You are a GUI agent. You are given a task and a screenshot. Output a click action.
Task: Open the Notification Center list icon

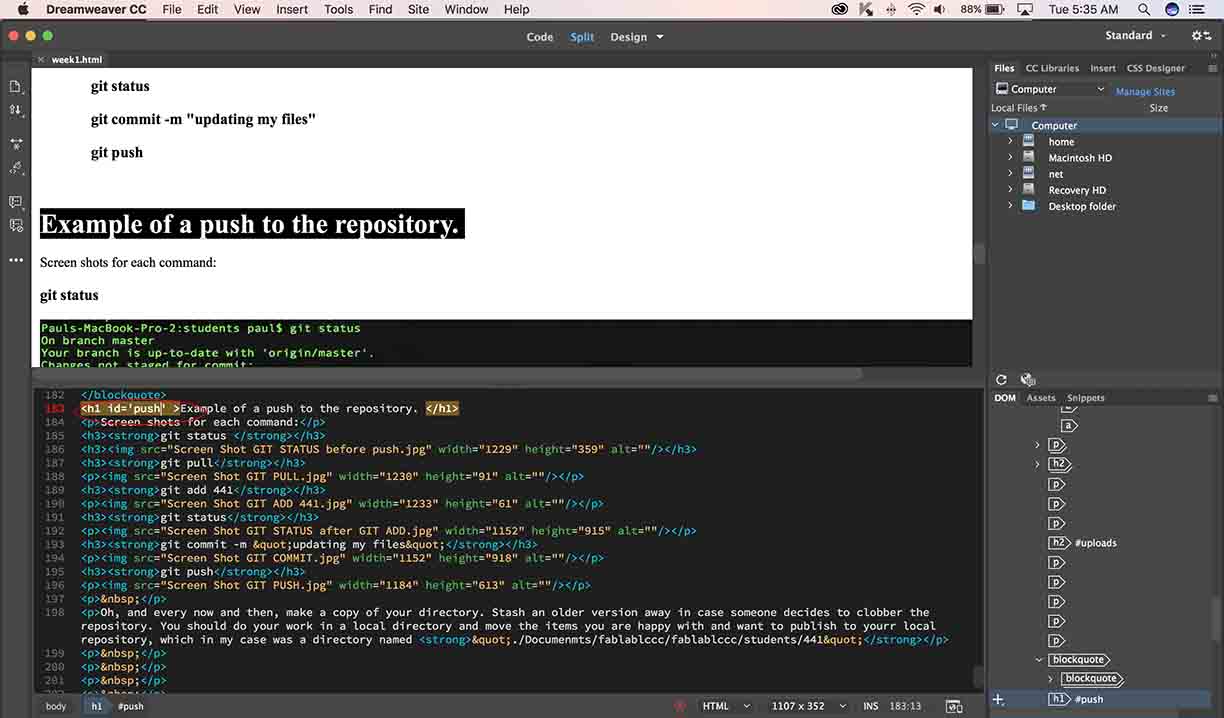(1197, 9)
